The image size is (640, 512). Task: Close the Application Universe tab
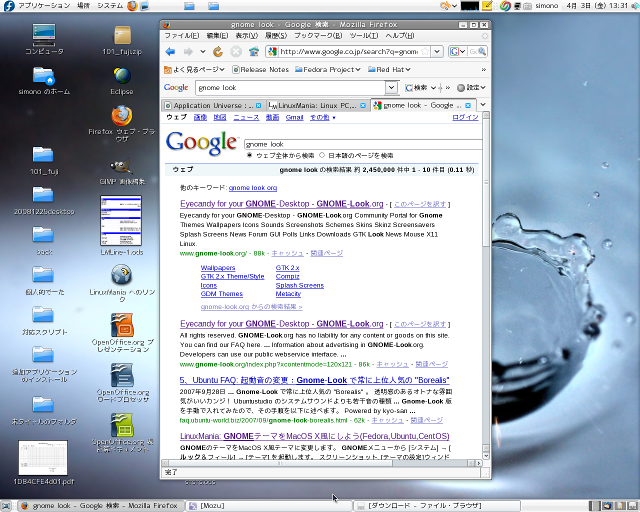pos(258,106)
